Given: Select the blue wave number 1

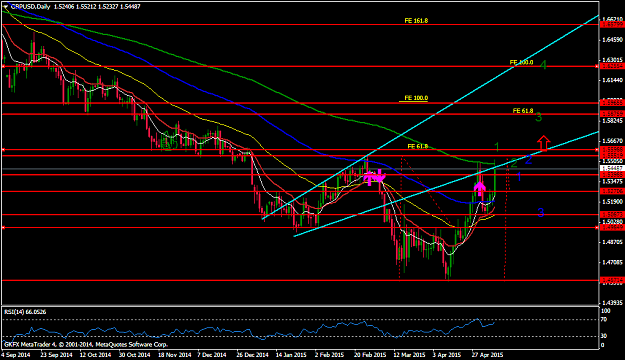Looking at the screenshot, I should [x=519, y=177].
